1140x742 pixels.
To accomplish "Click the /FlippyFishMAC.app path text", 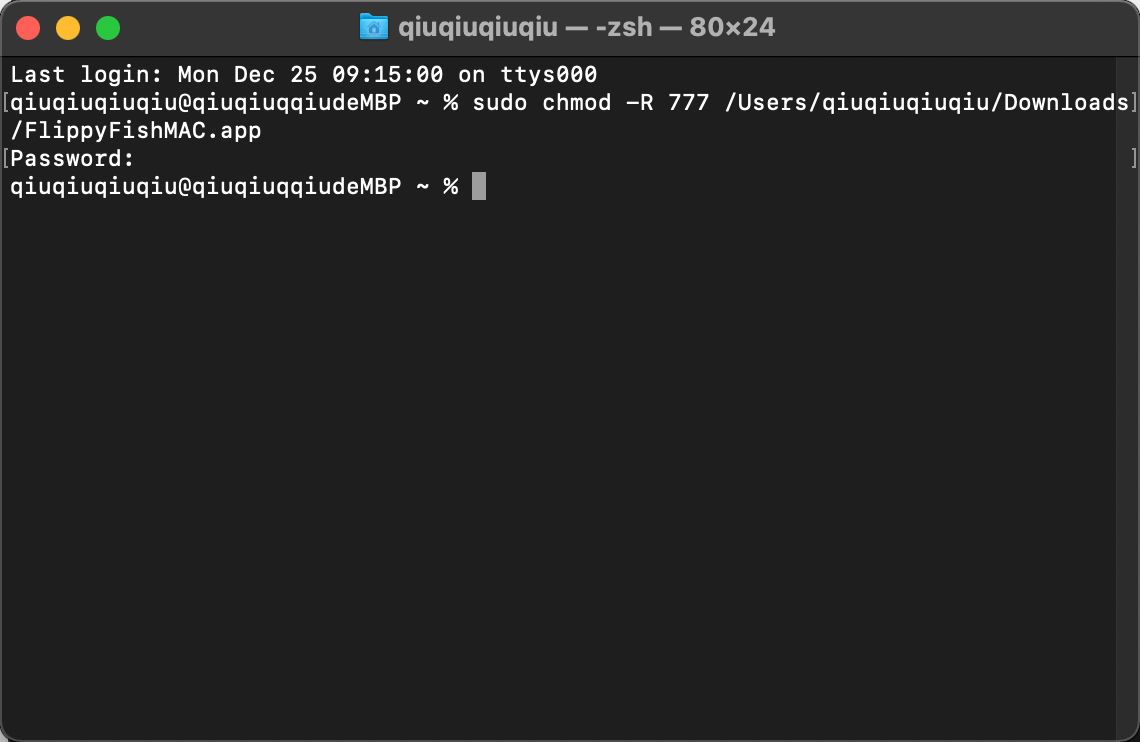I will pyautogui.click(x=136, y=131).
